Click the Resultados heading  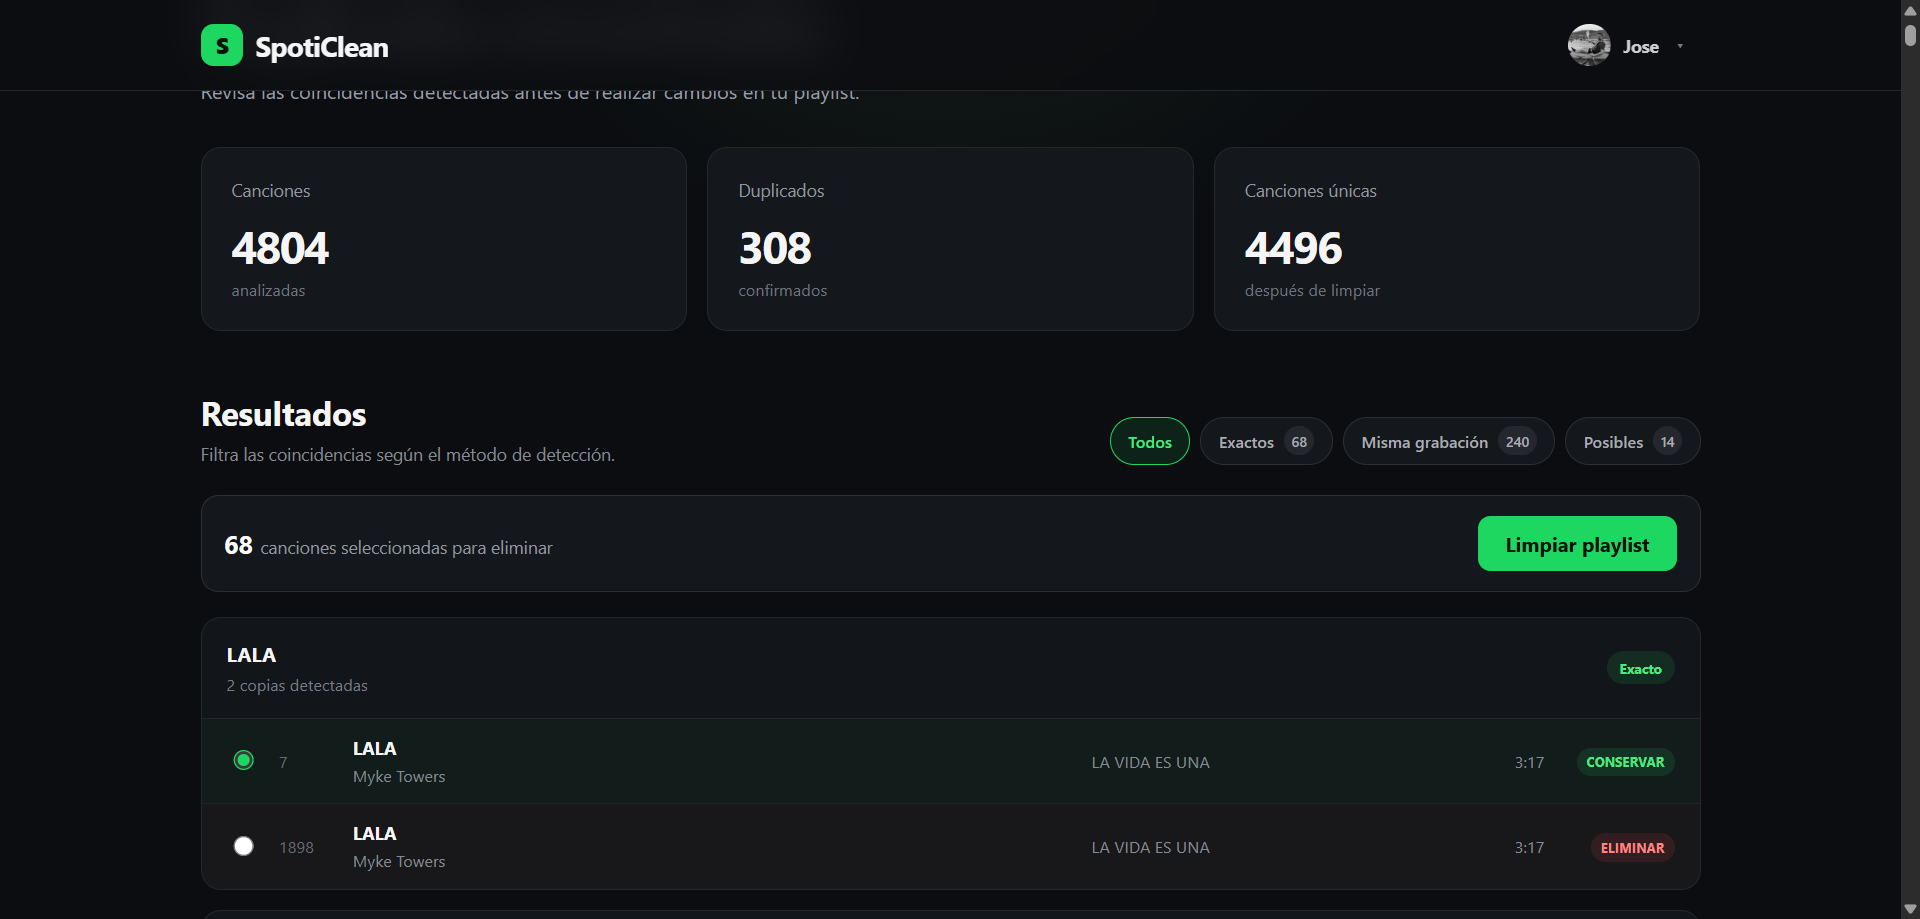[284, 414]
